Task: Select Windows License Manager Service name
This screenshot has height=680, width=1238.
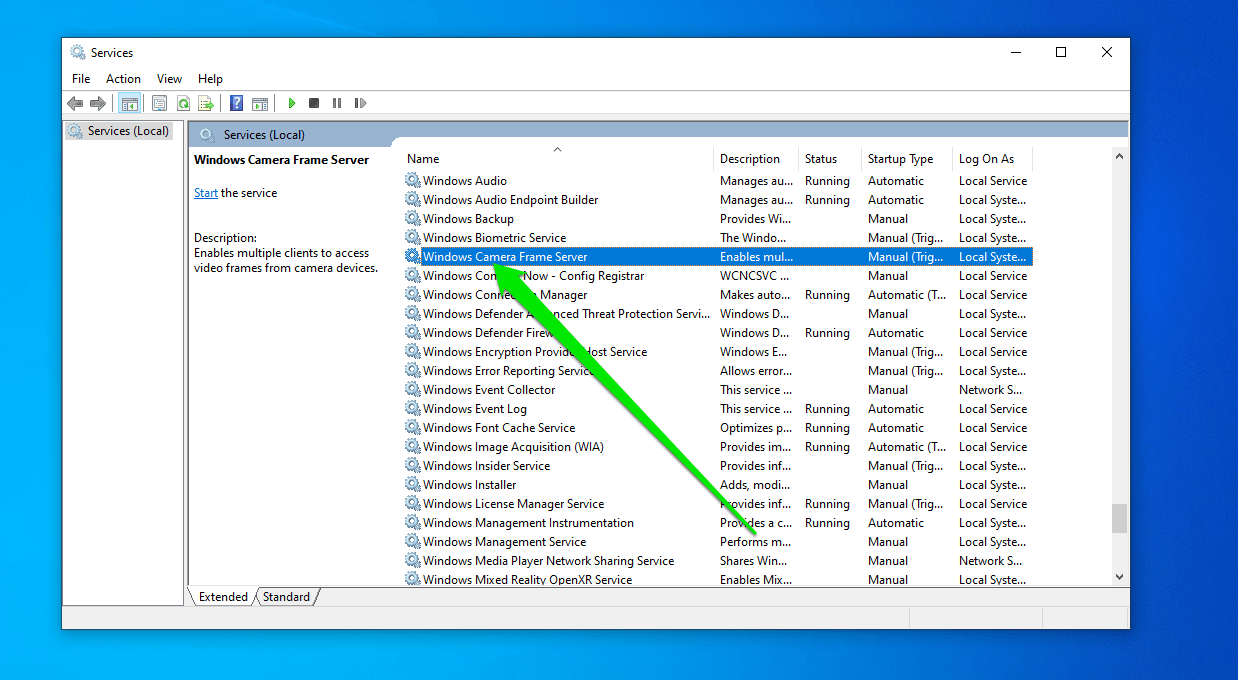Action: pos(513,504)
